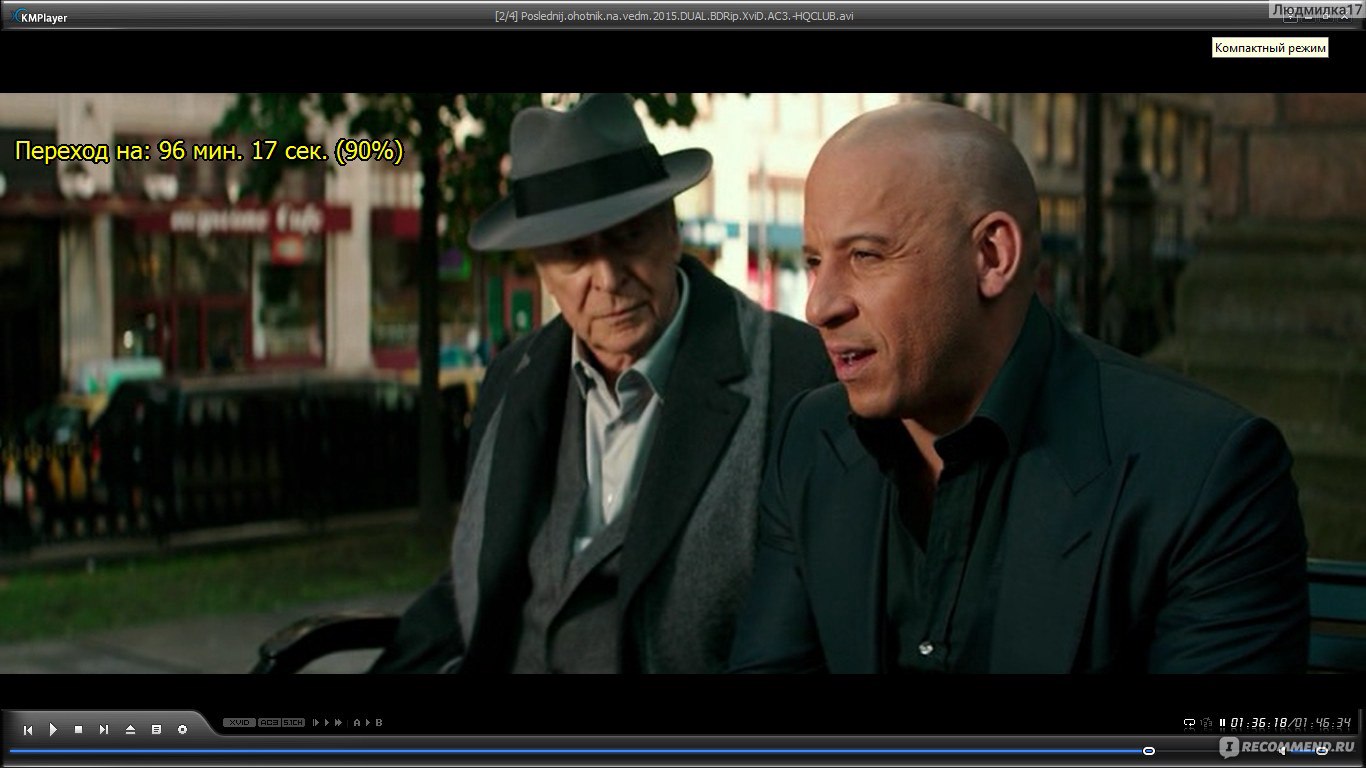
Task: Jump to the previous track
Action: click(28, 730)
